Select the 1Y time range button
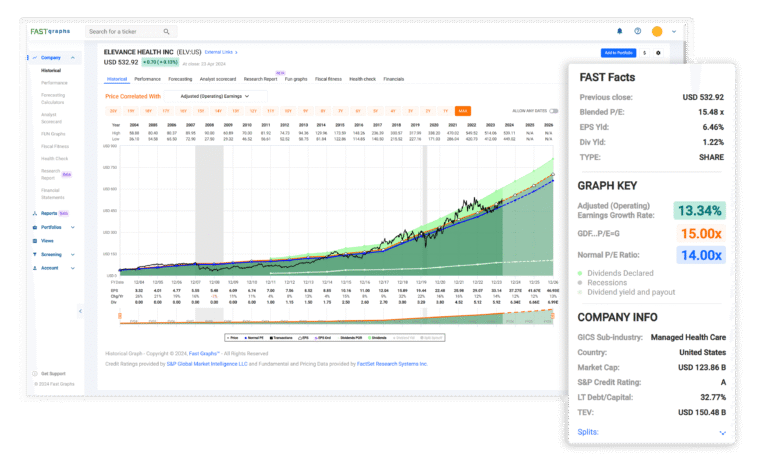 (x=445, y=111)
